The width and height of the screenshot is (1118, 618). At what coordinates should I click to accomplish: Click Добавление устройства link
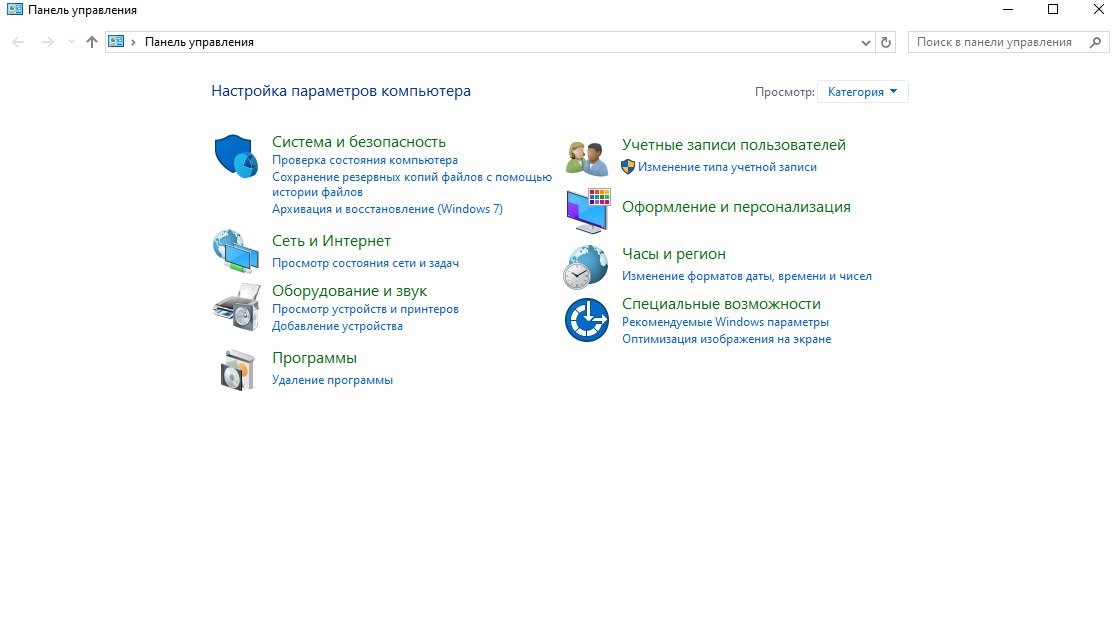click(337, 326)
